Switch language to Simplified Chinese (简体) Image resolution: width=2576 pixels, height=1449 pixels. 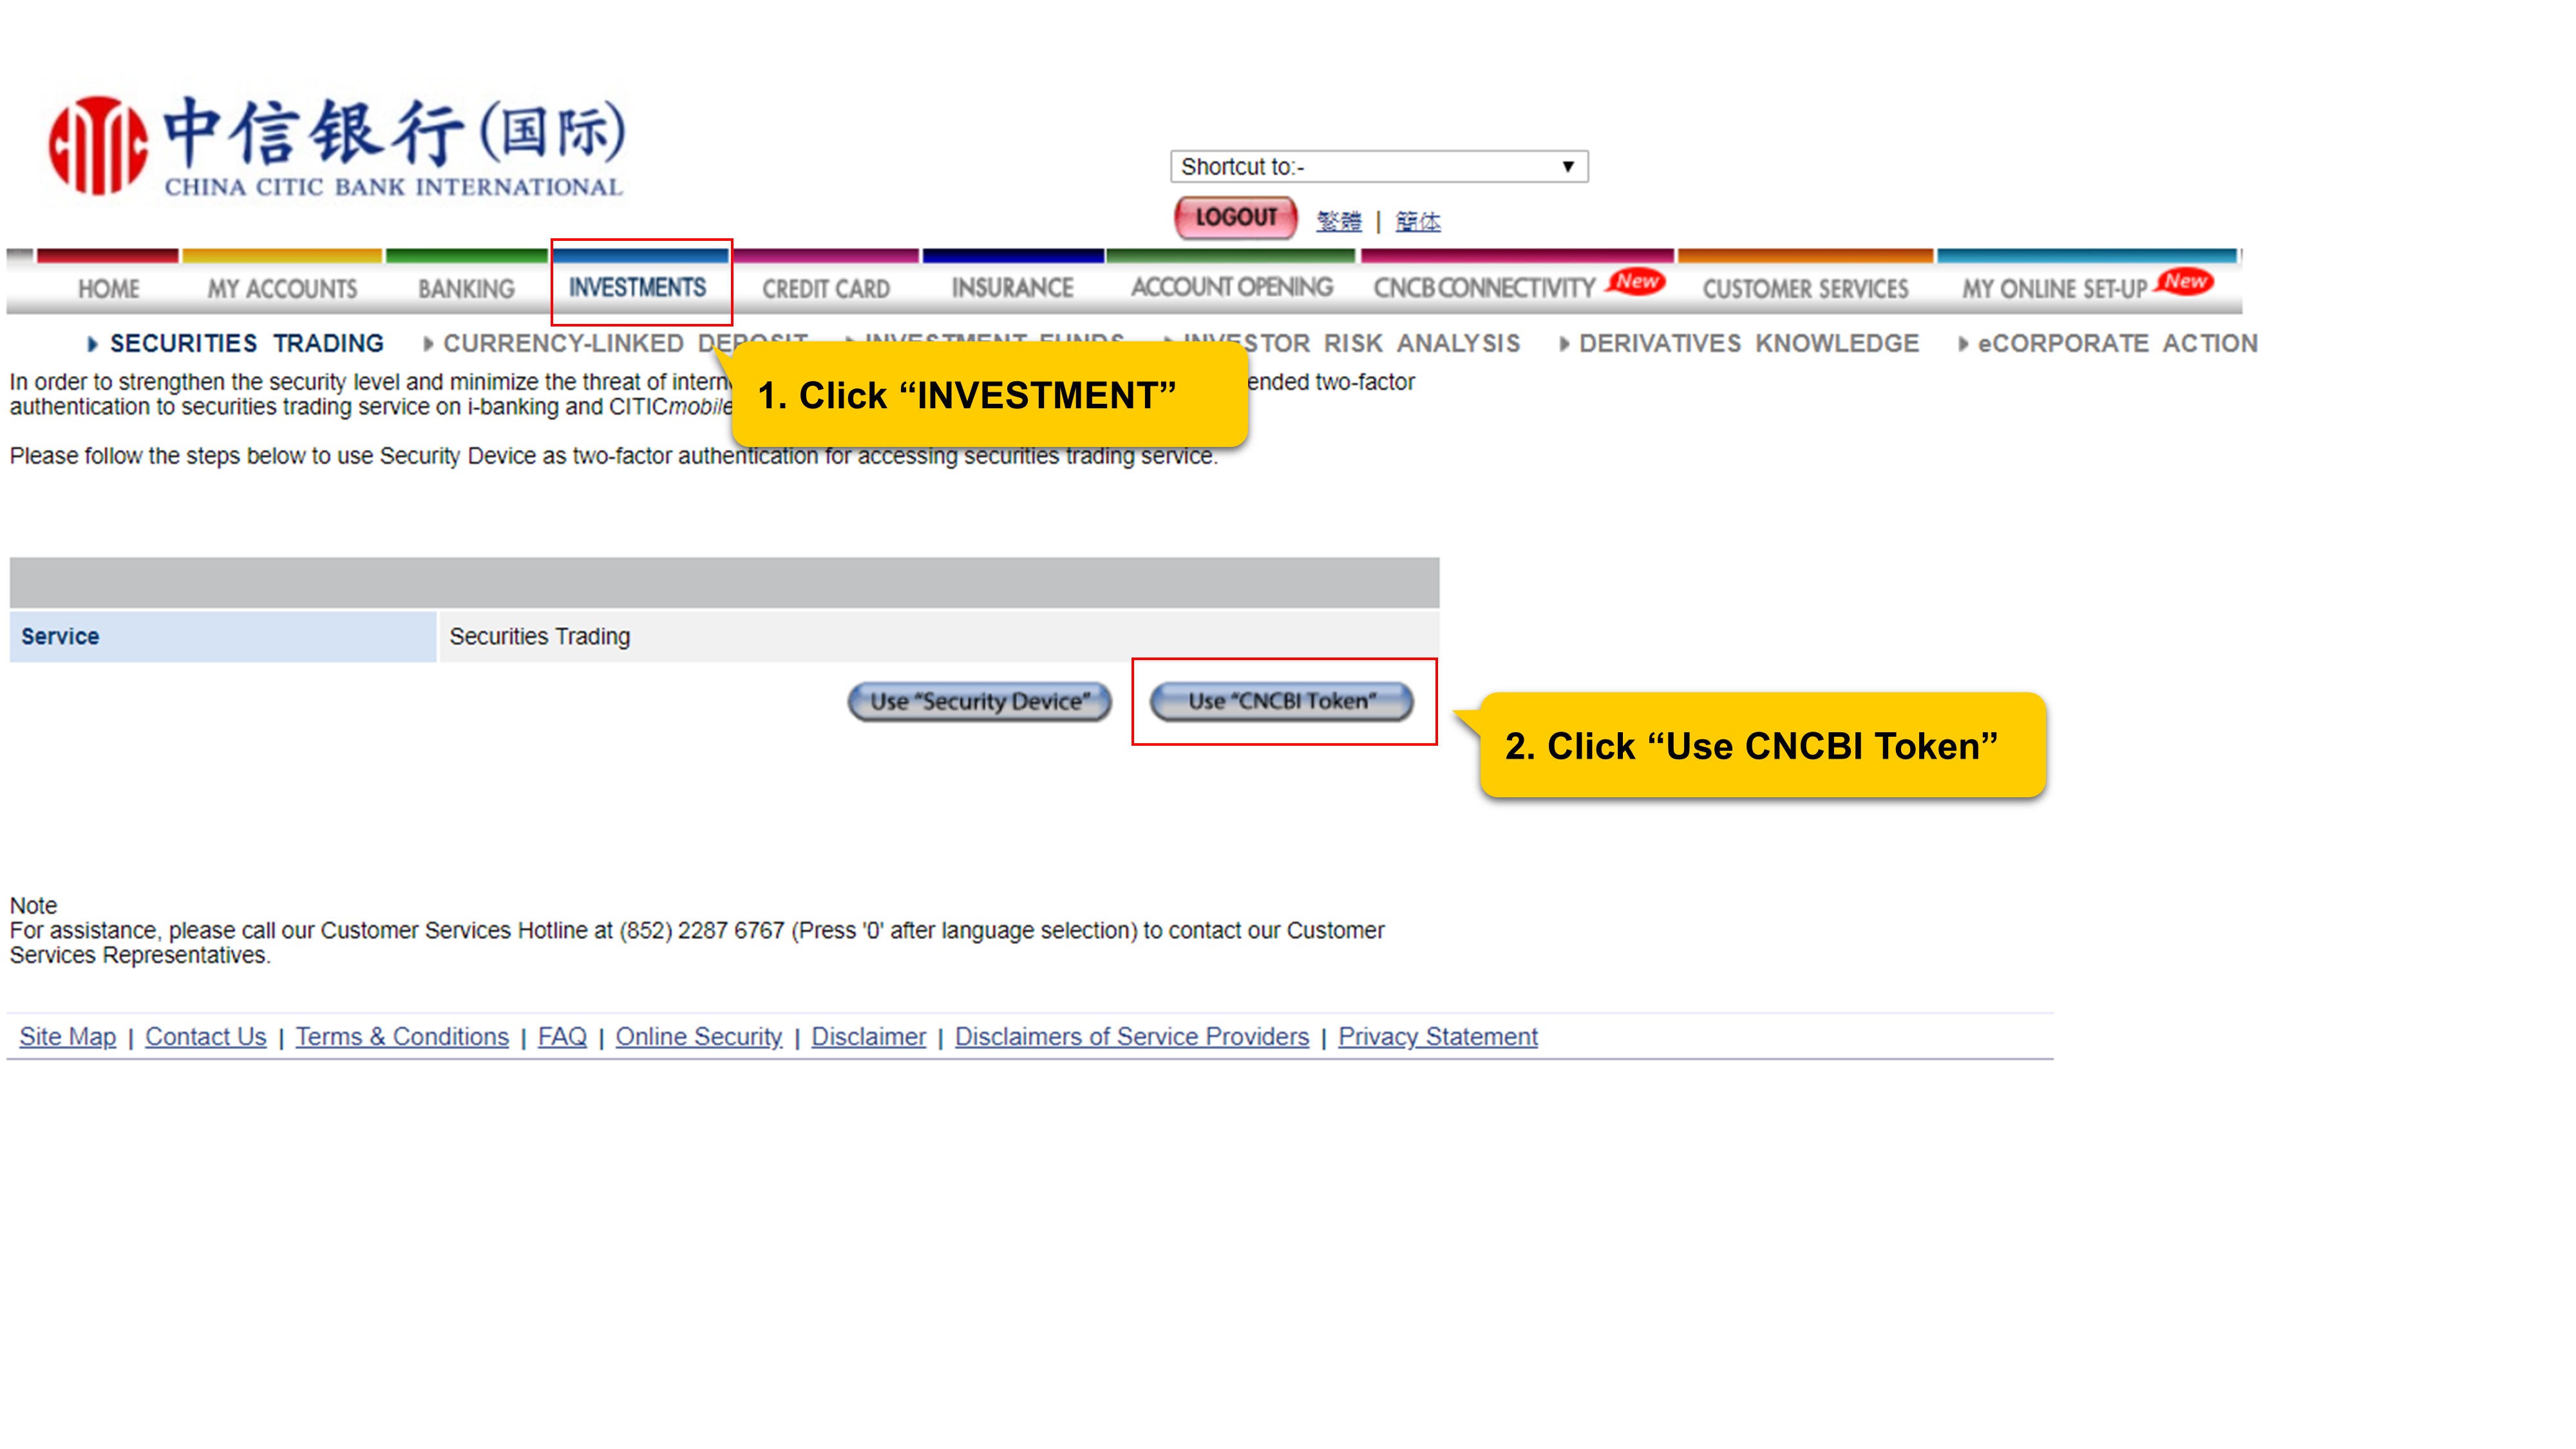pos(1418,221)
